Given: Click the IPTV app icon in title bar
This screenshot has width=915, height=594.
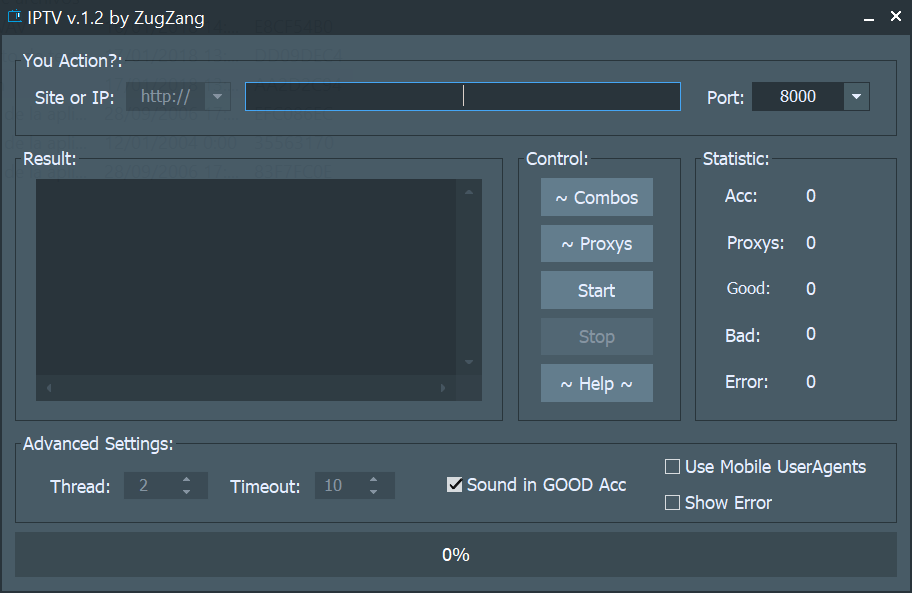Looking at the screenshot, I should tap(14, 17).
